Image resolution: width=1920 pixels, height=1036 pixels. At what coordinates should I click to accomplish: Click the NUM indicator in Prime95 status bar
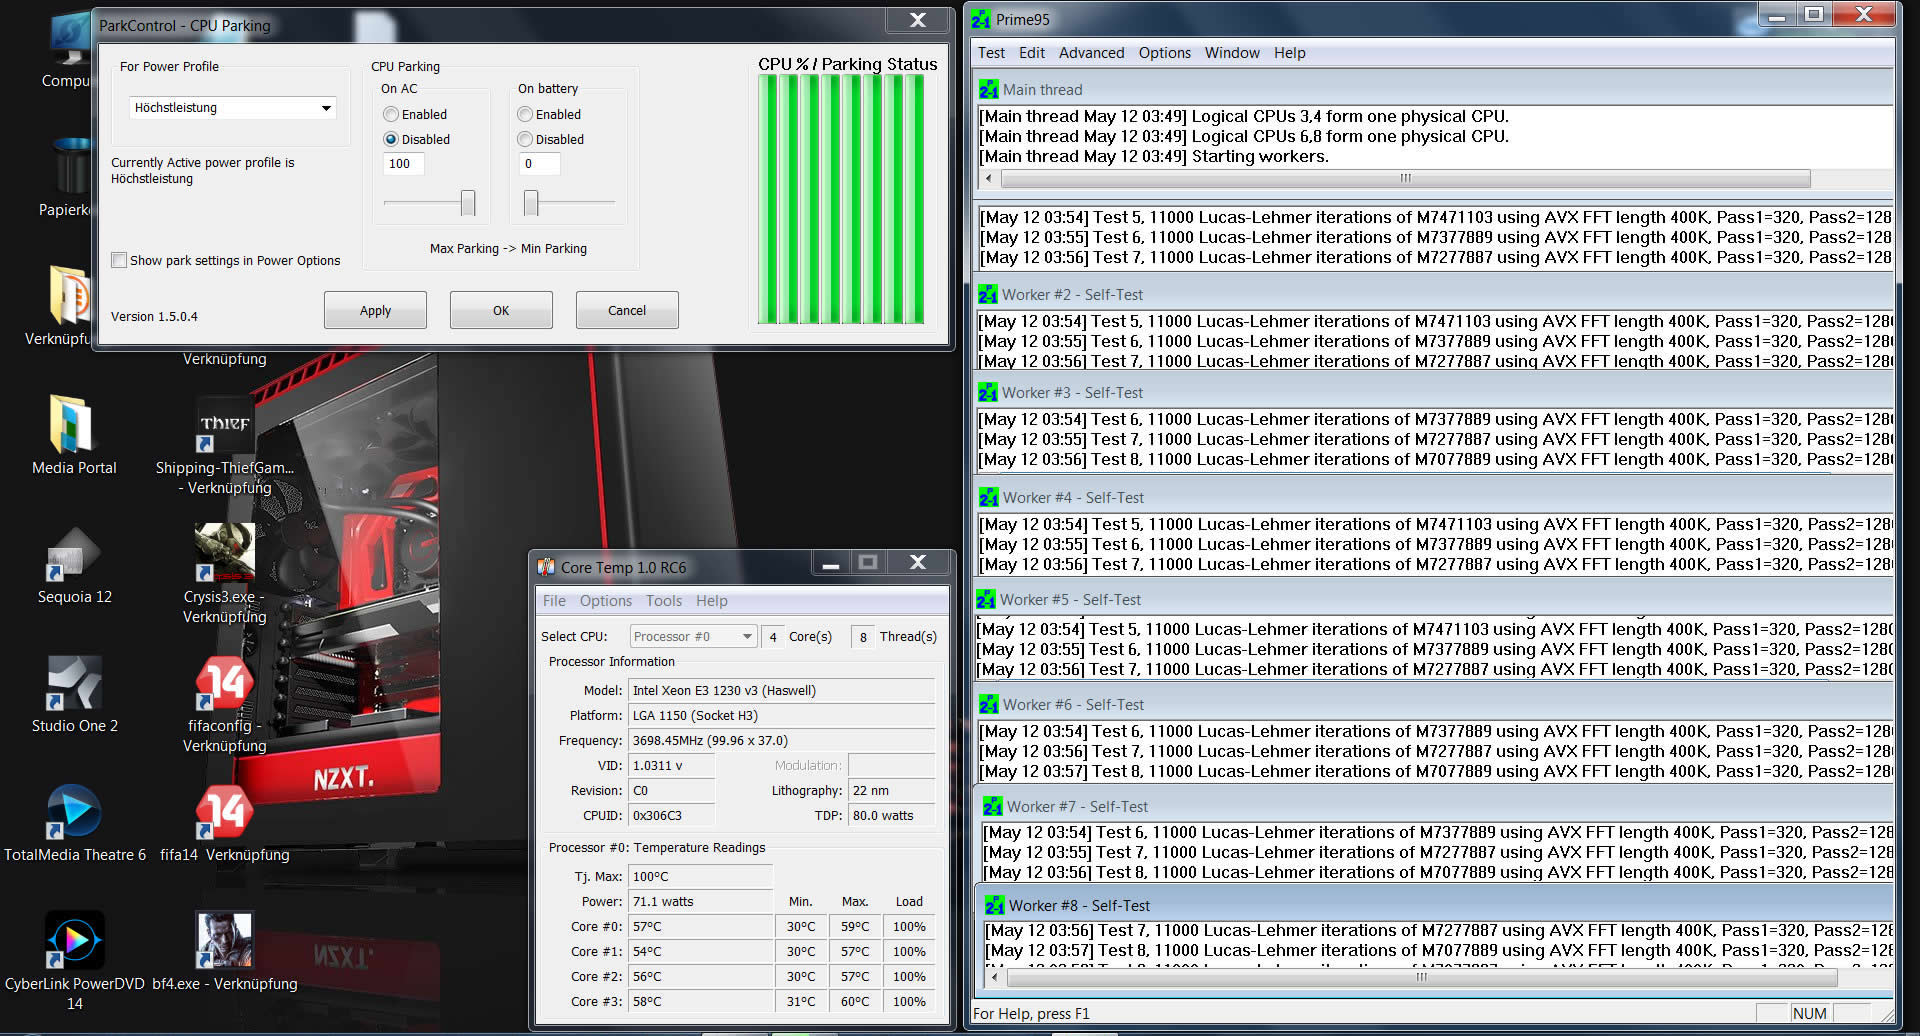pos(1809,1013)
